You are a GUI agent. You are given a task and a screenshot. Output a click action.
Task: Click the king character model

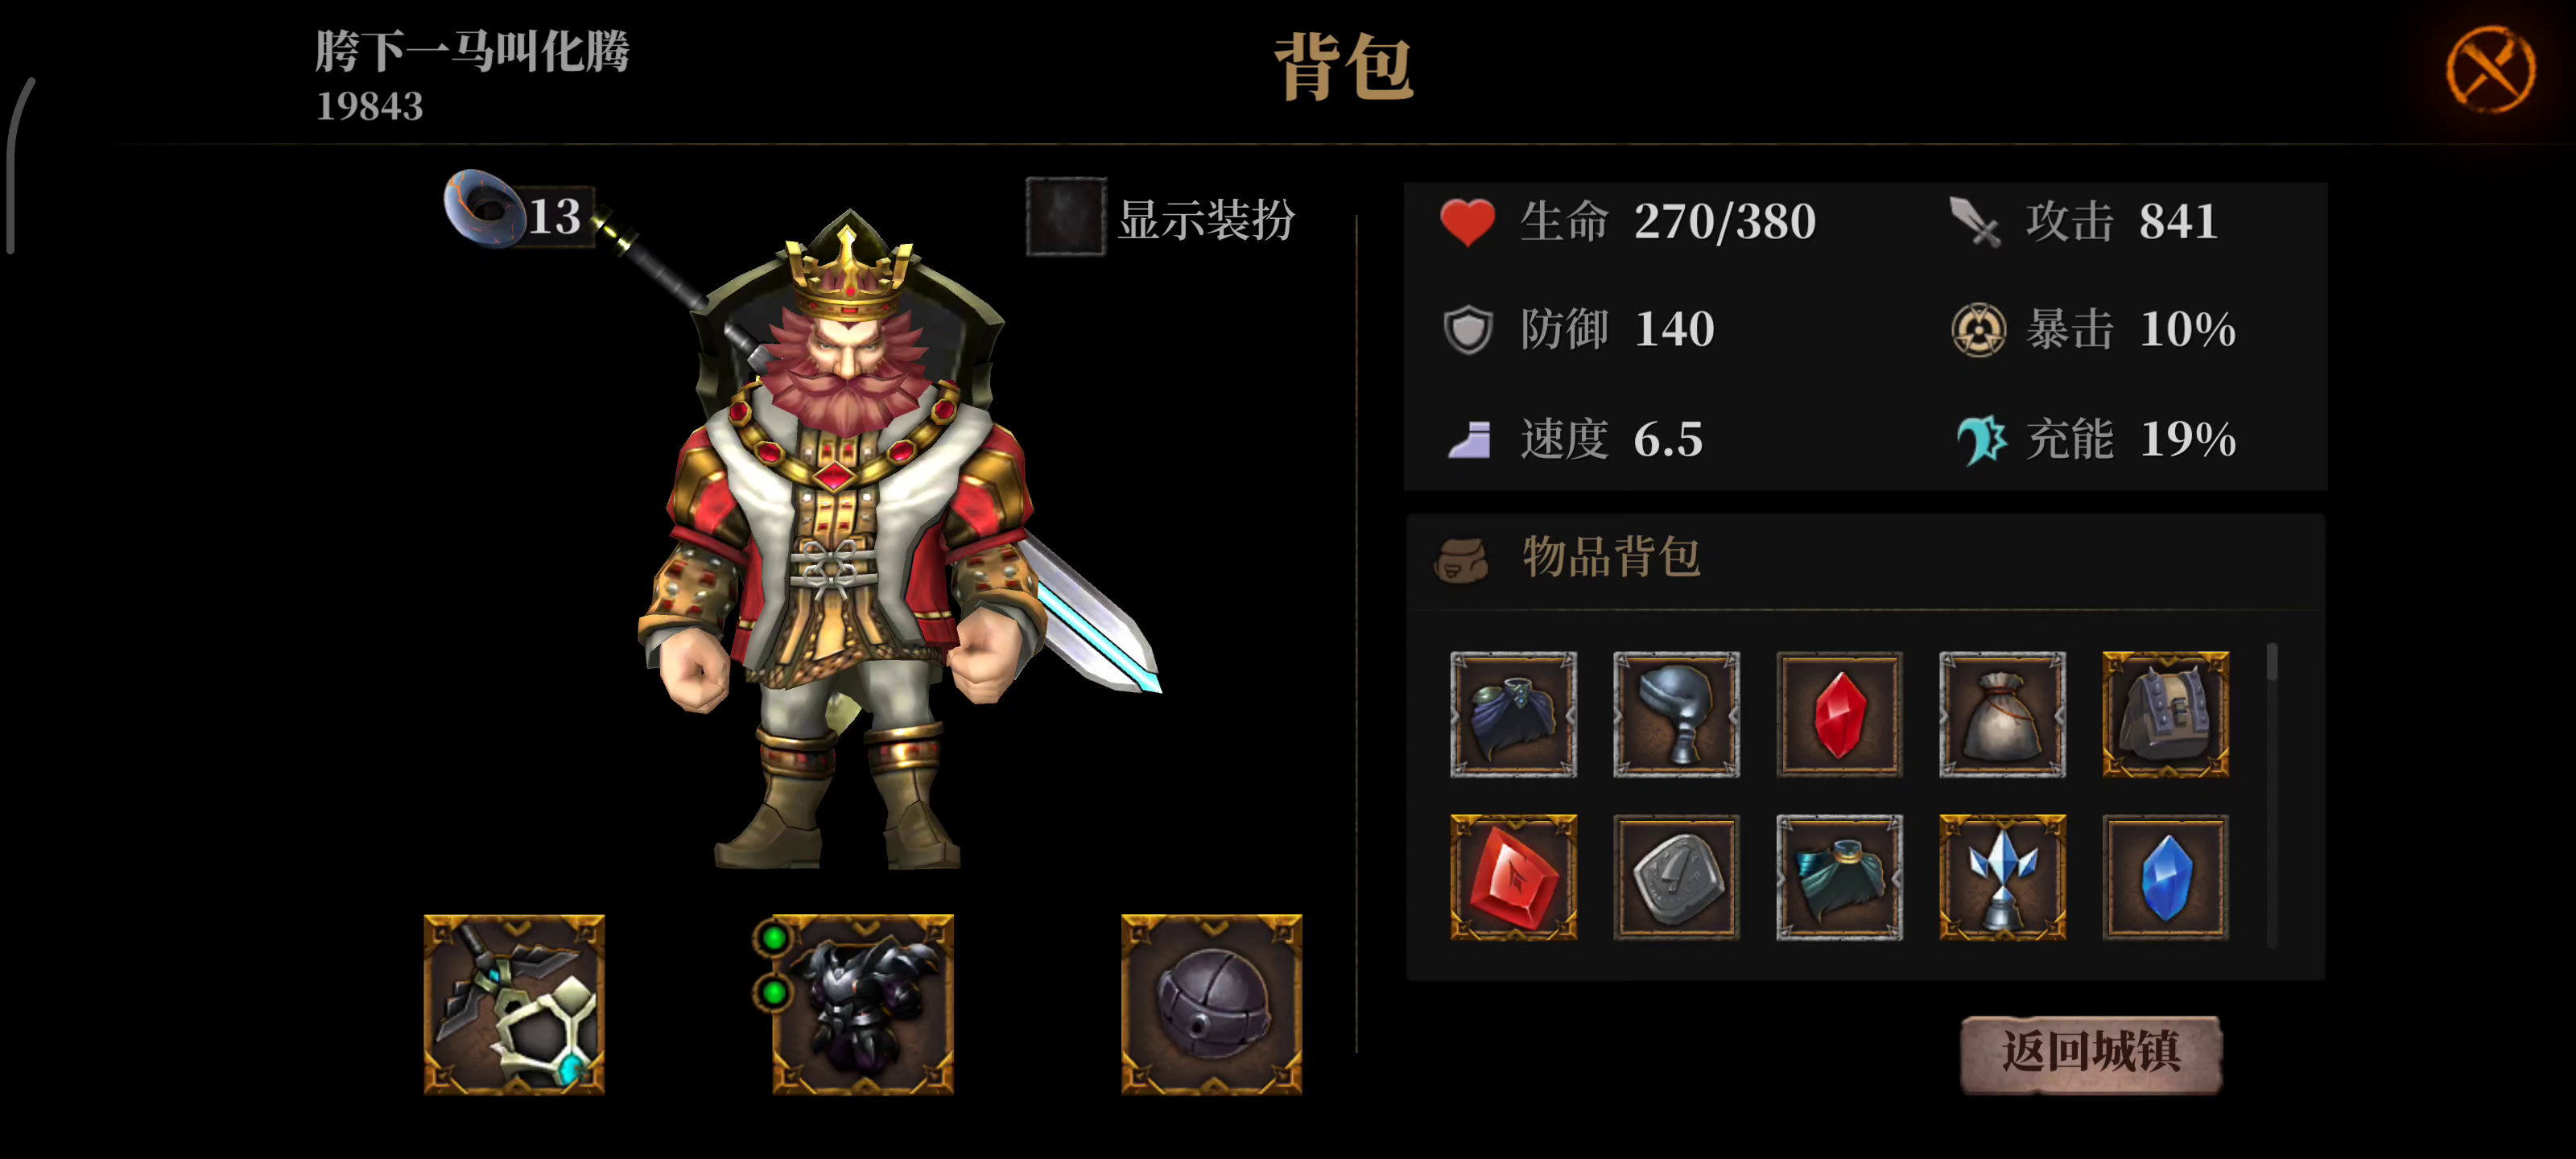tap(850, 540)
